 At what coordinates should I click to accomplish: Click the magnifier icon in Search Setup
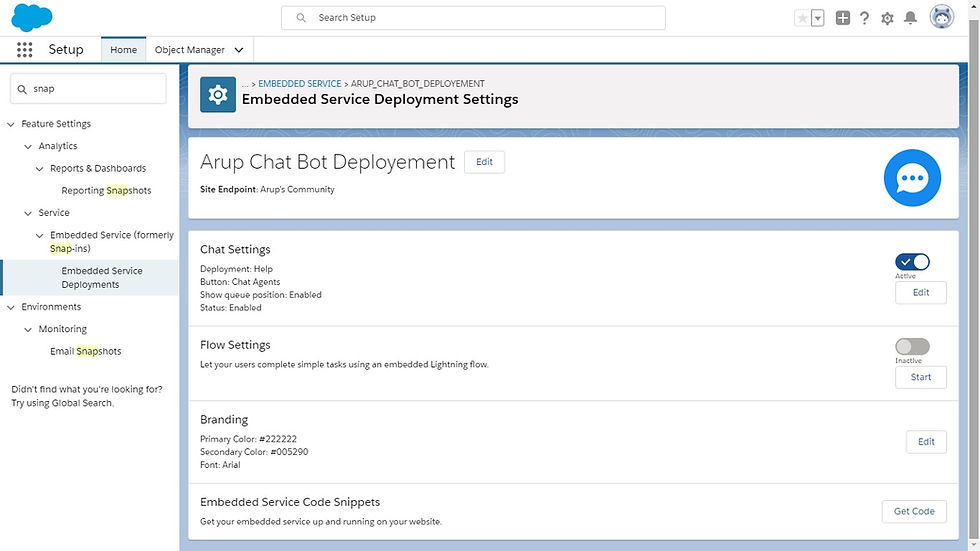(x=301, y=17)
